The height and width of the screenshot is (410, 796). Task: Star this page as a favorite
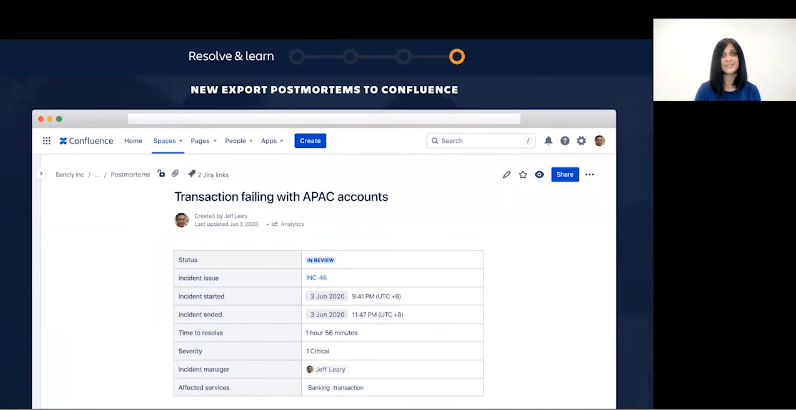(x=523, y=174)
